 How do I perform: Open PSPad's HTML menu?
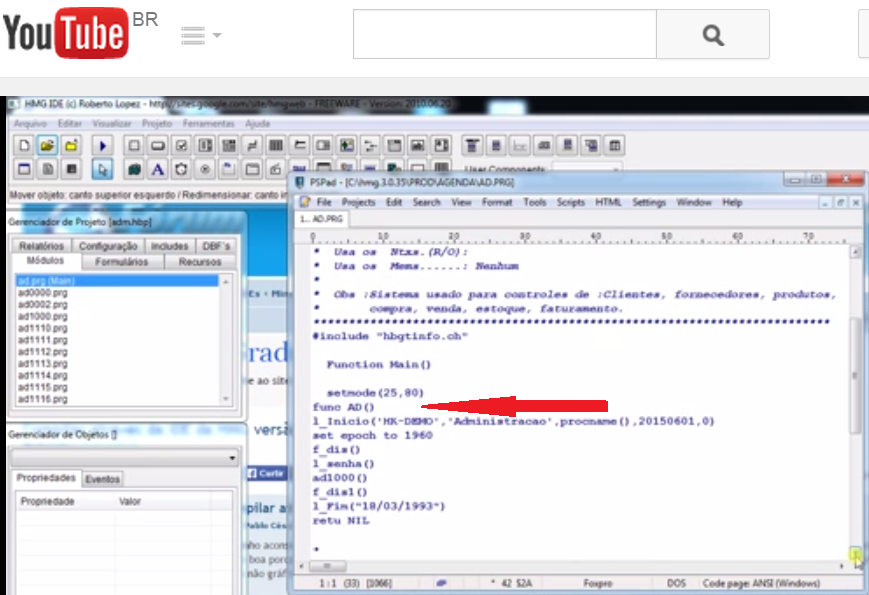click(608, 202)
